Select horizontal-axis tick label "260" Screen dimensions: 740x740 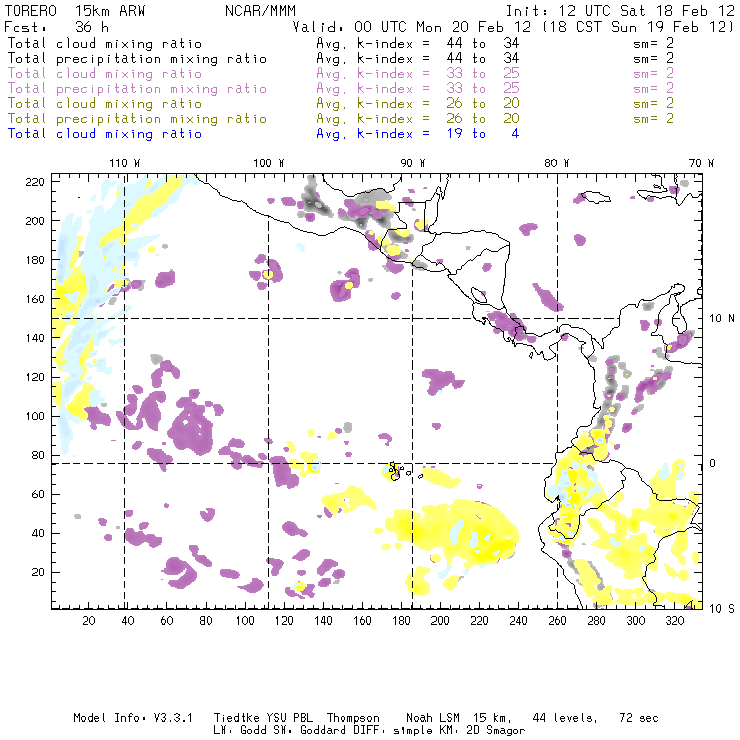557,621
